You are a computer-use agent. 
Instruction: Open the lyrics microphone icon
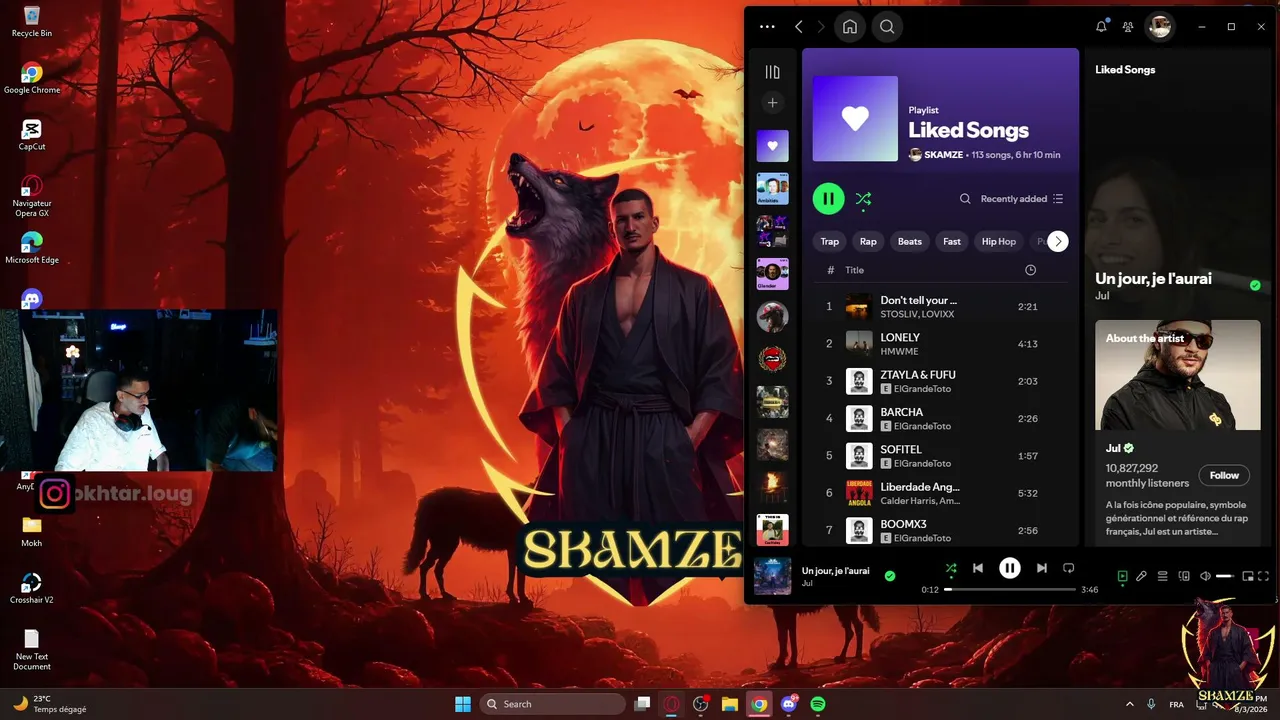pyautogui.click(x=1141, y=576)
